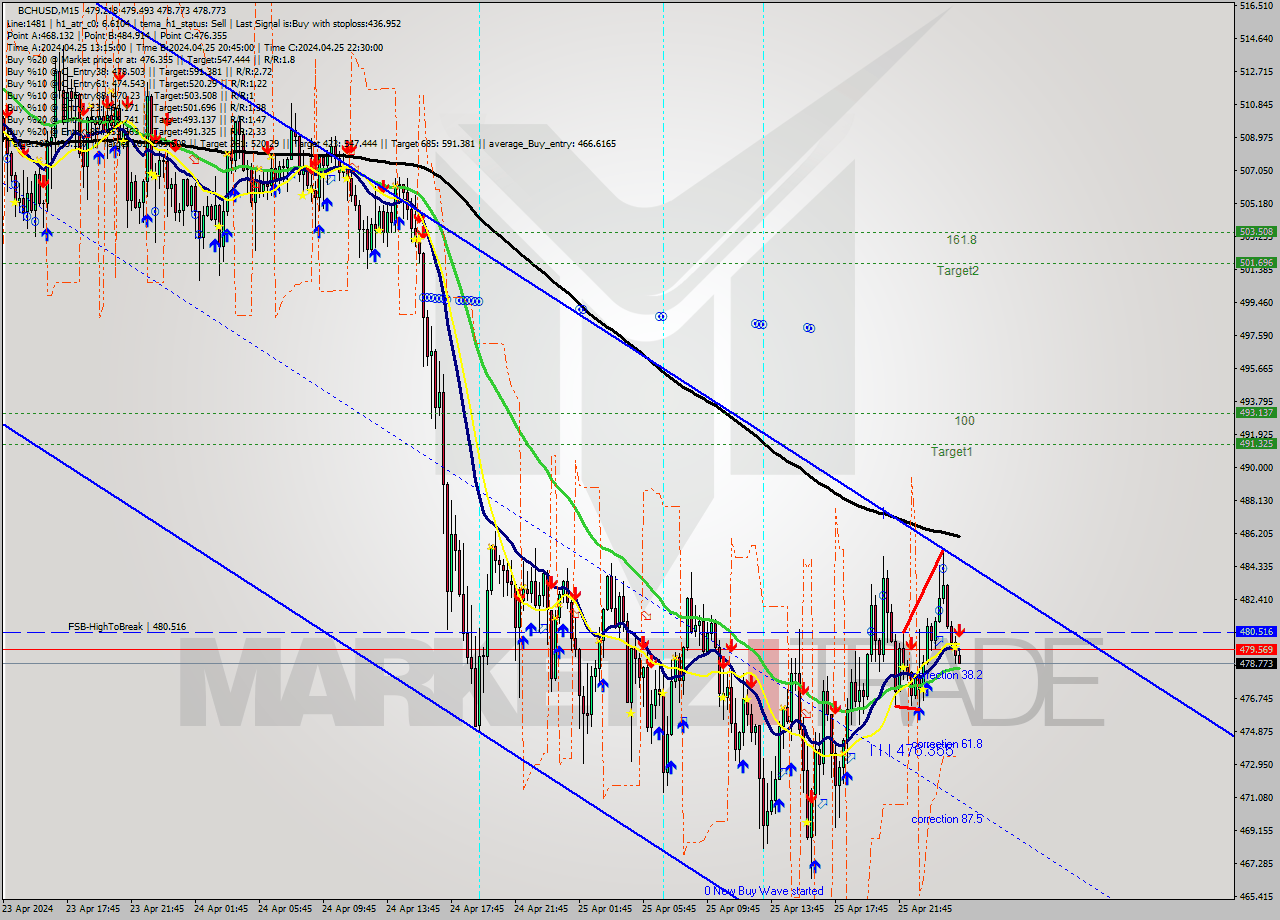The height and width of the screenshot is (920, 1280).
Task: Click the 484.335 price axis value
Action: point(1256,567)
